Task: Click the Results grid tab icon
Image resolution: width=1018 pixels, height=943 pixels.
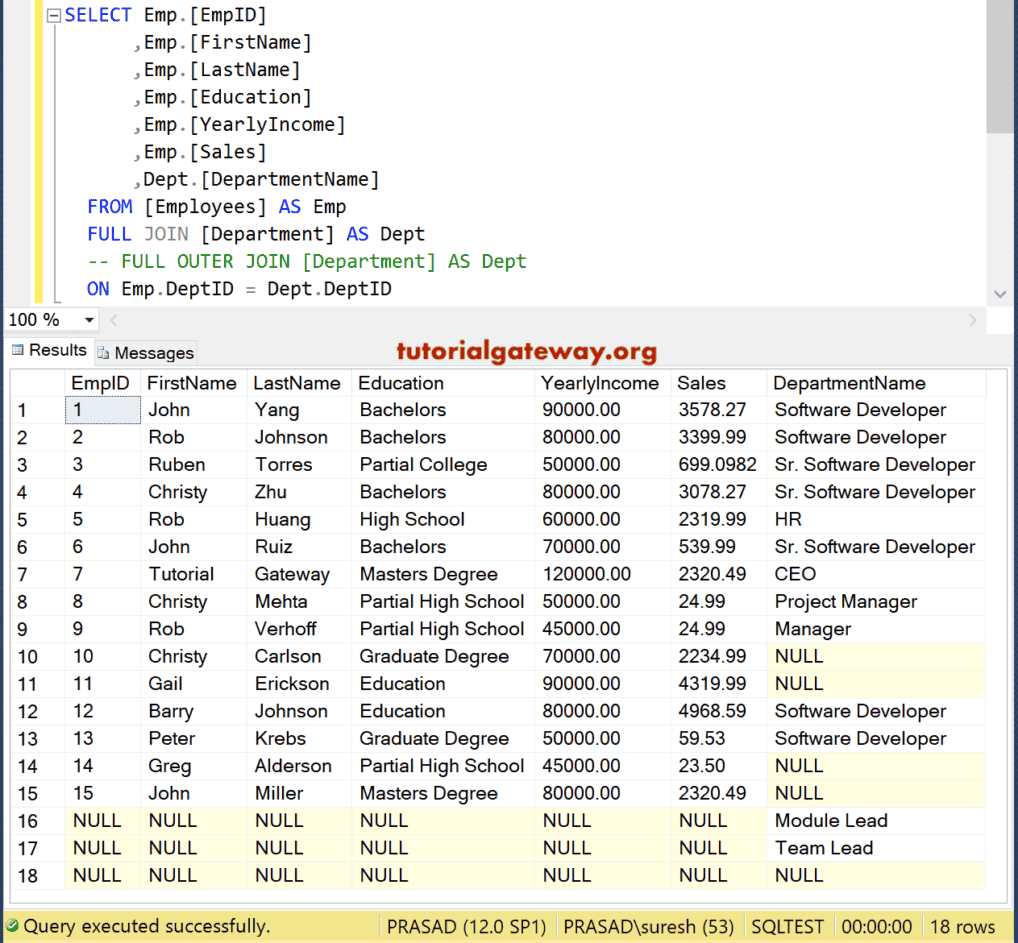Action: pyautogui.click(x=17, y=350)
